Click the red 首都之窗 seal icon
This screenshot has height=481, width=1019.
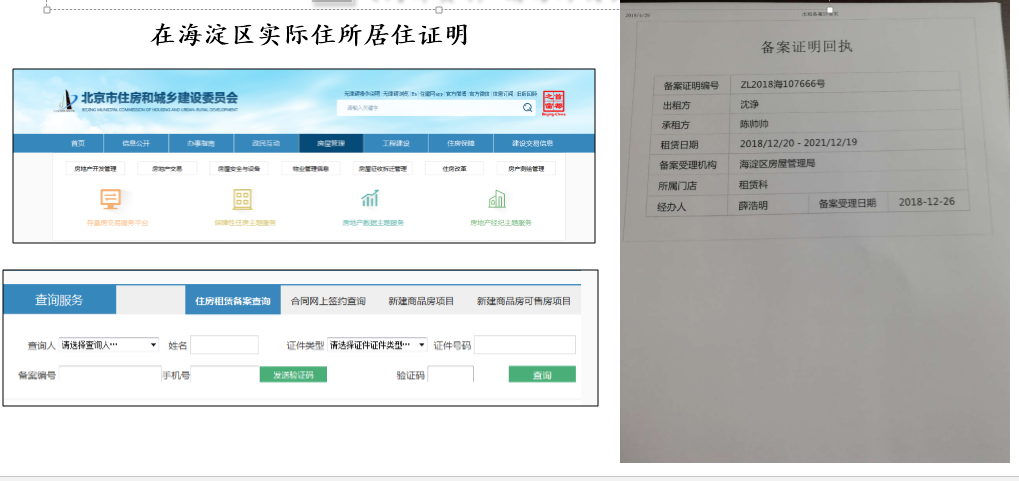pos(554,101)
